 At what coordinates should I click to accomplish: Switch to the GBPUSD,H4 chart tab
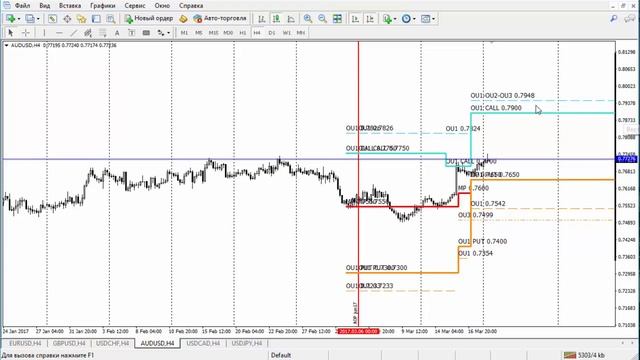69,343
